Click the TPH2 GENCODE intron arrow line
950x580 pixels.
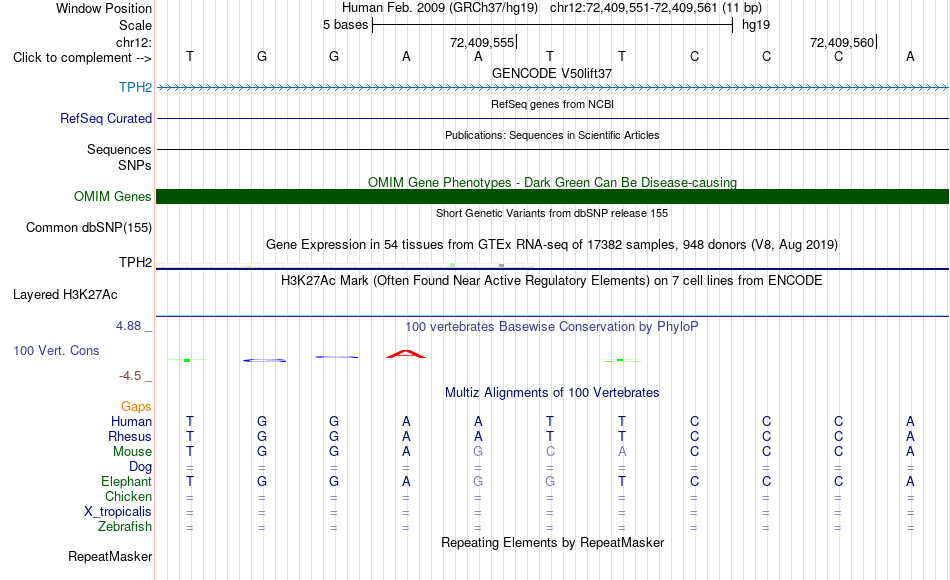(553, 88)
